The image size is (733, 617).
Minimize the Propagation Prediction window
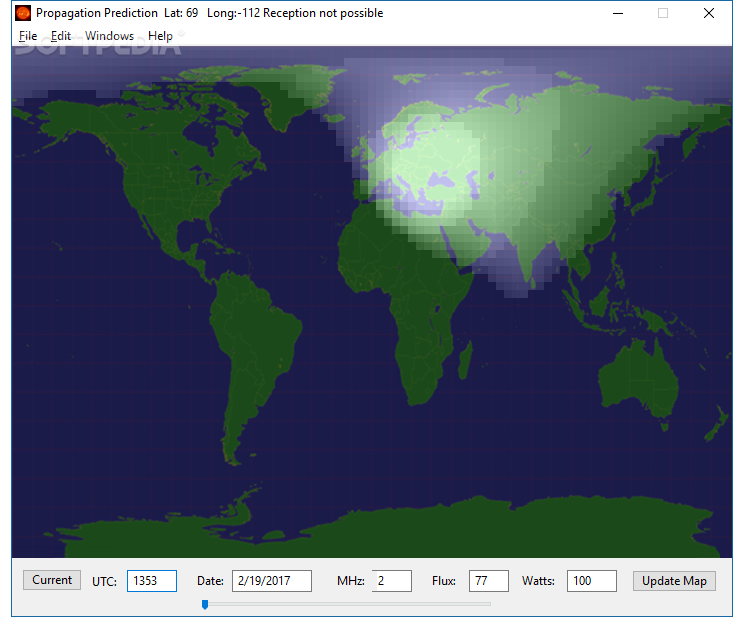coord(618,13)
